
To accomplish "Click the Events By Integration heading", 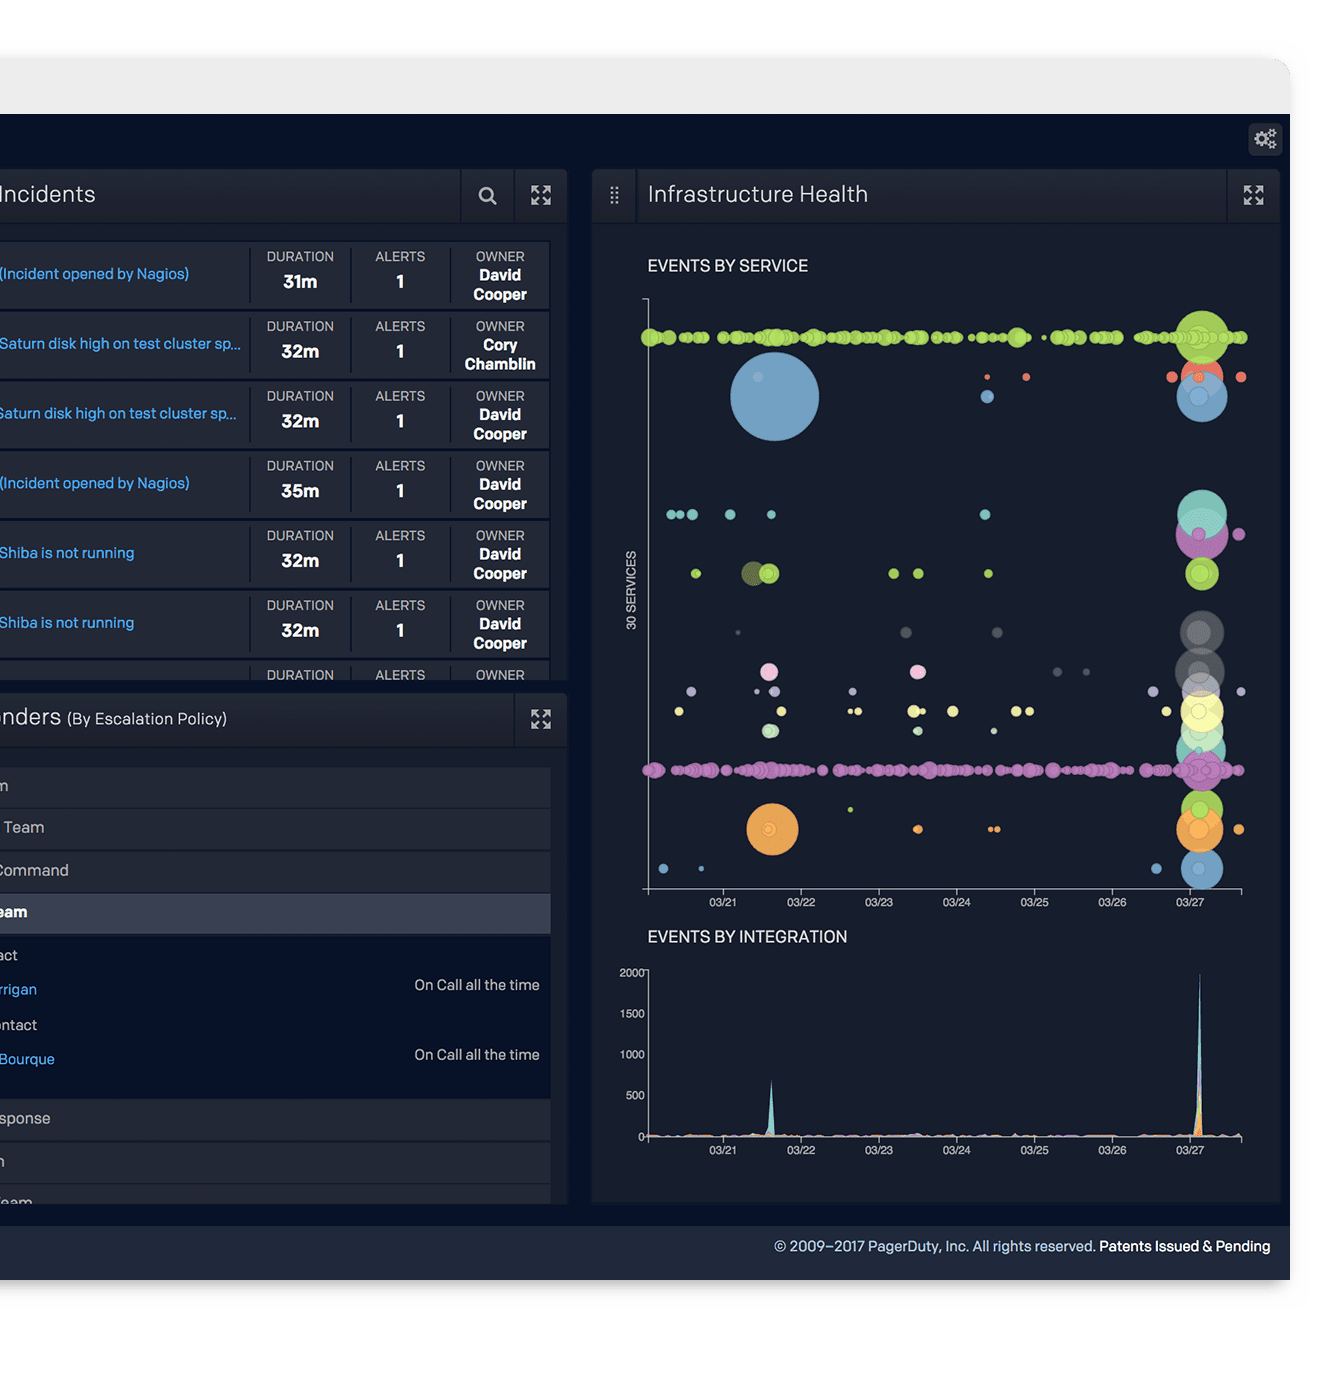I will pos(747,937).
